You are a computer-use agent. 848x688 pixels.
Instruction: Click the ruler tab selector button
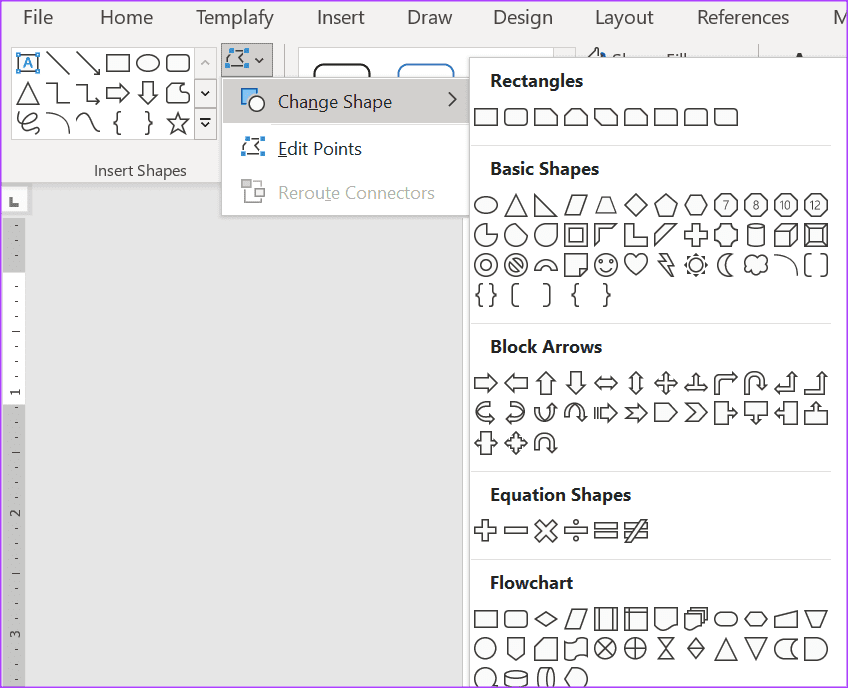point(14,202)
